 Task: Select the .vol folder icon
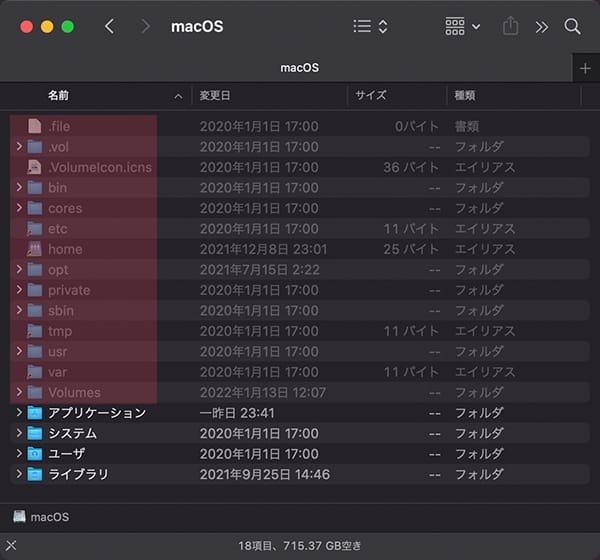pos(34,147)
